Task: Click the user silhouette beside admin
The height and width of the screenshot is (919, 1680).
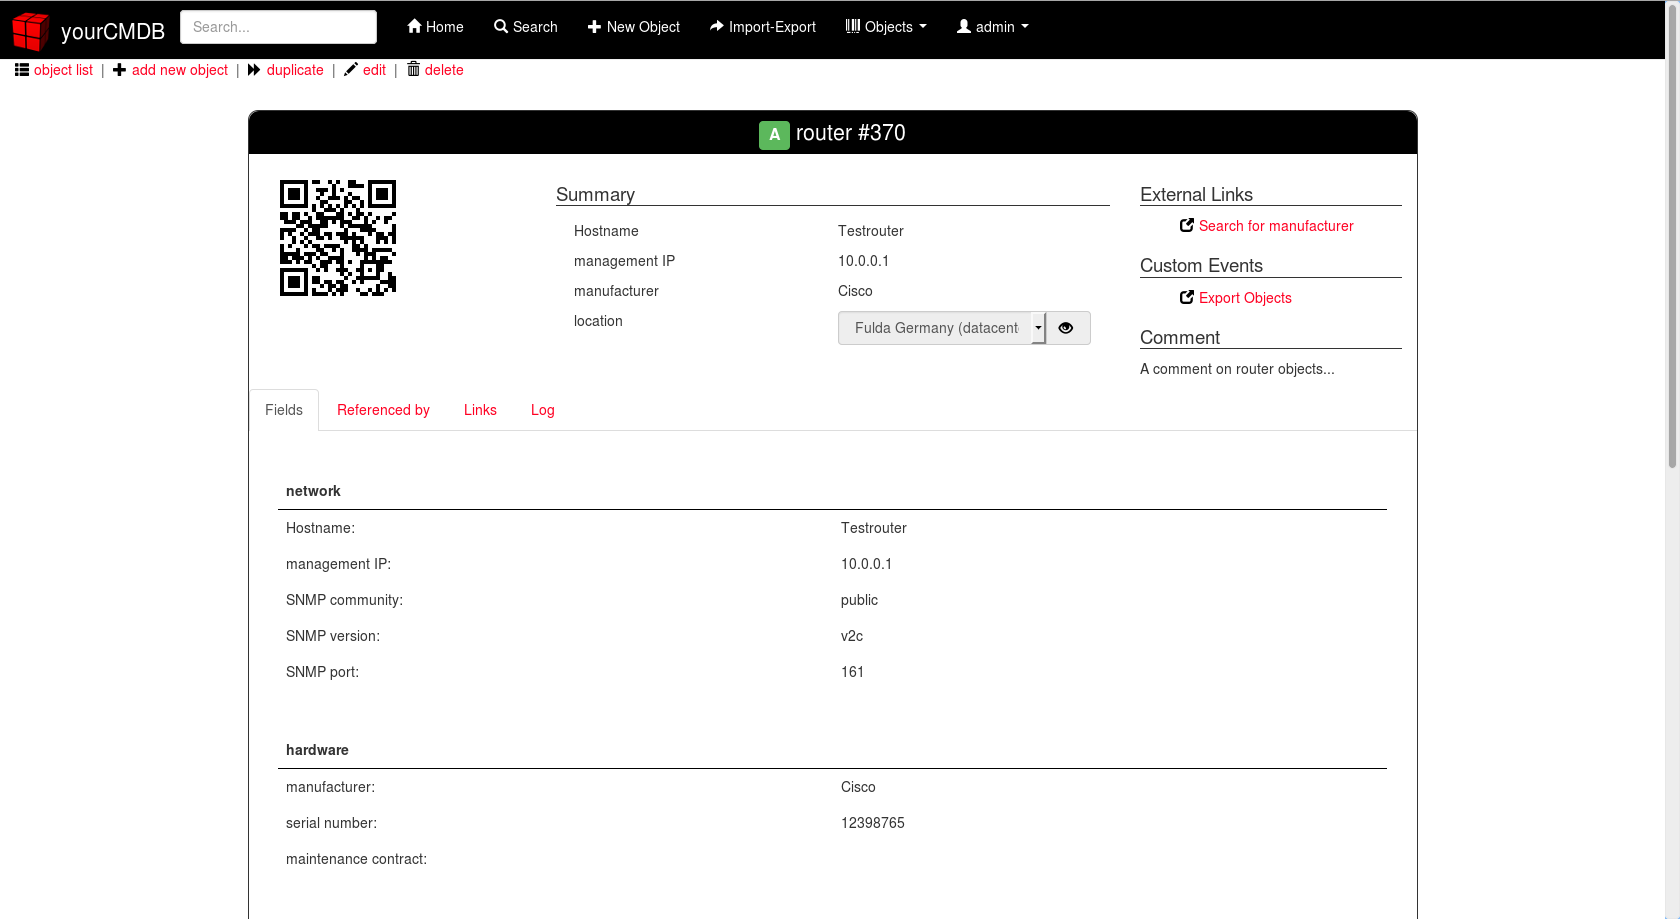Action: tap(962, 26)
